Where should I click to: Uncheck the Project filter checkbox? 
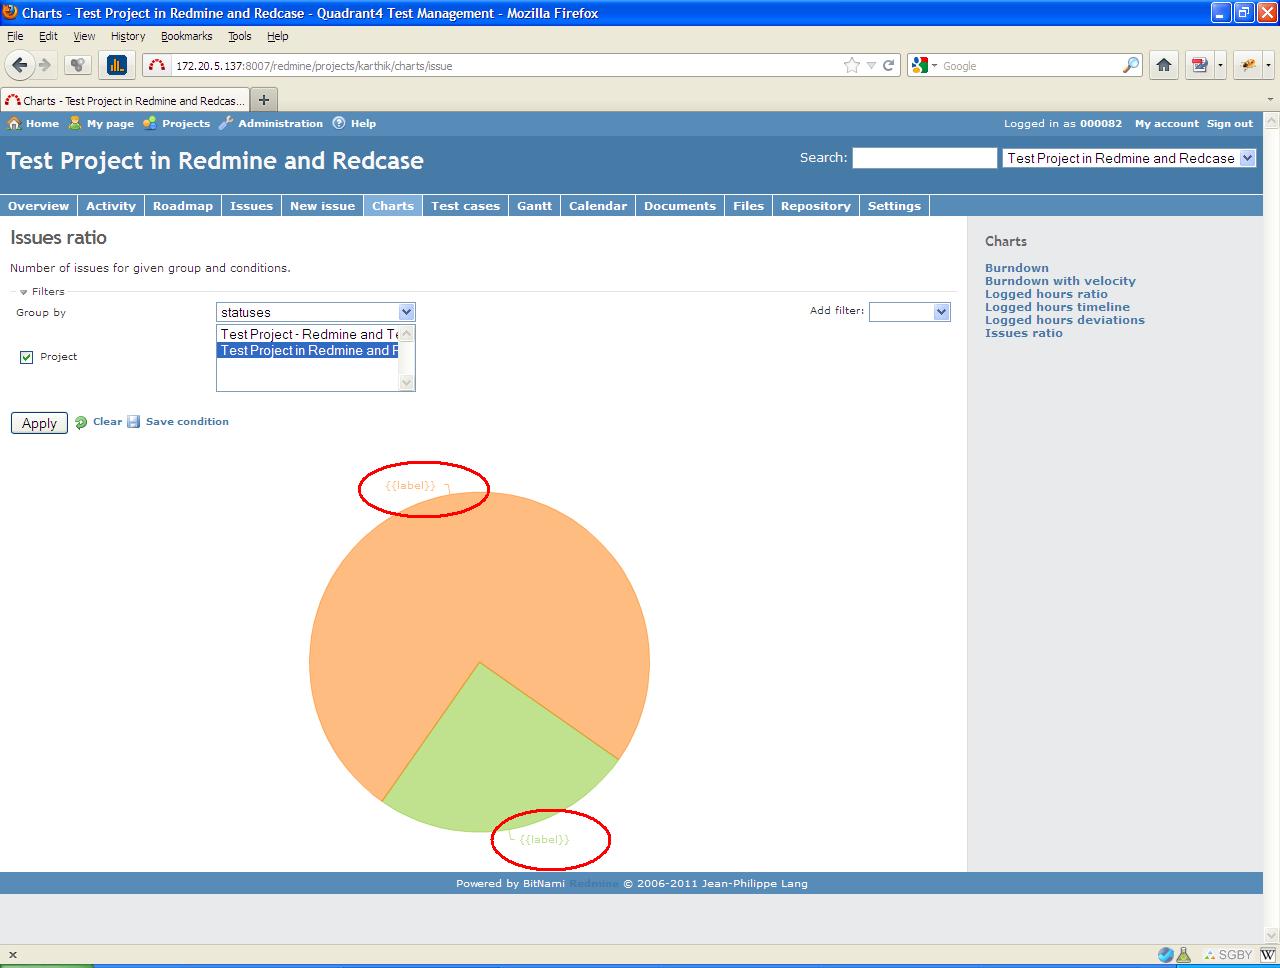[x=27, y=357]
